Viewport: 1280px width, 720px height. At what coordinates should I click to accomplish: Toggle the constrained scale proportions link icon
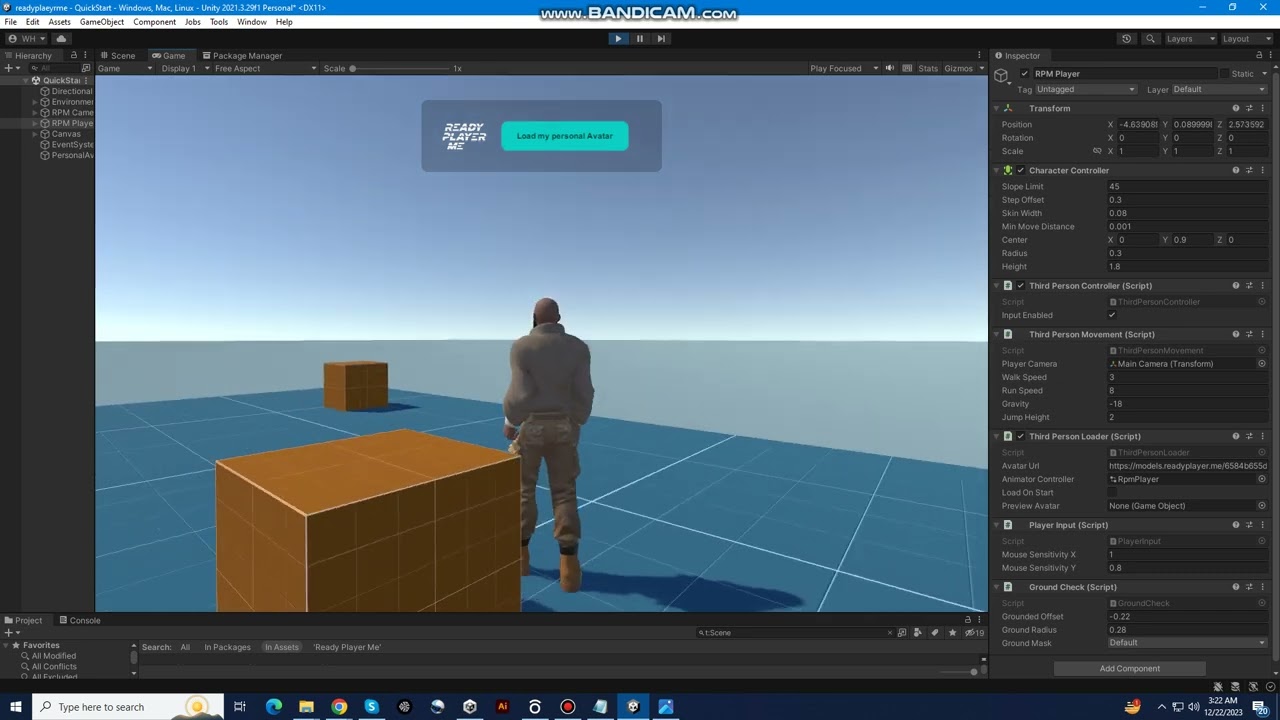pos(1097,151)
